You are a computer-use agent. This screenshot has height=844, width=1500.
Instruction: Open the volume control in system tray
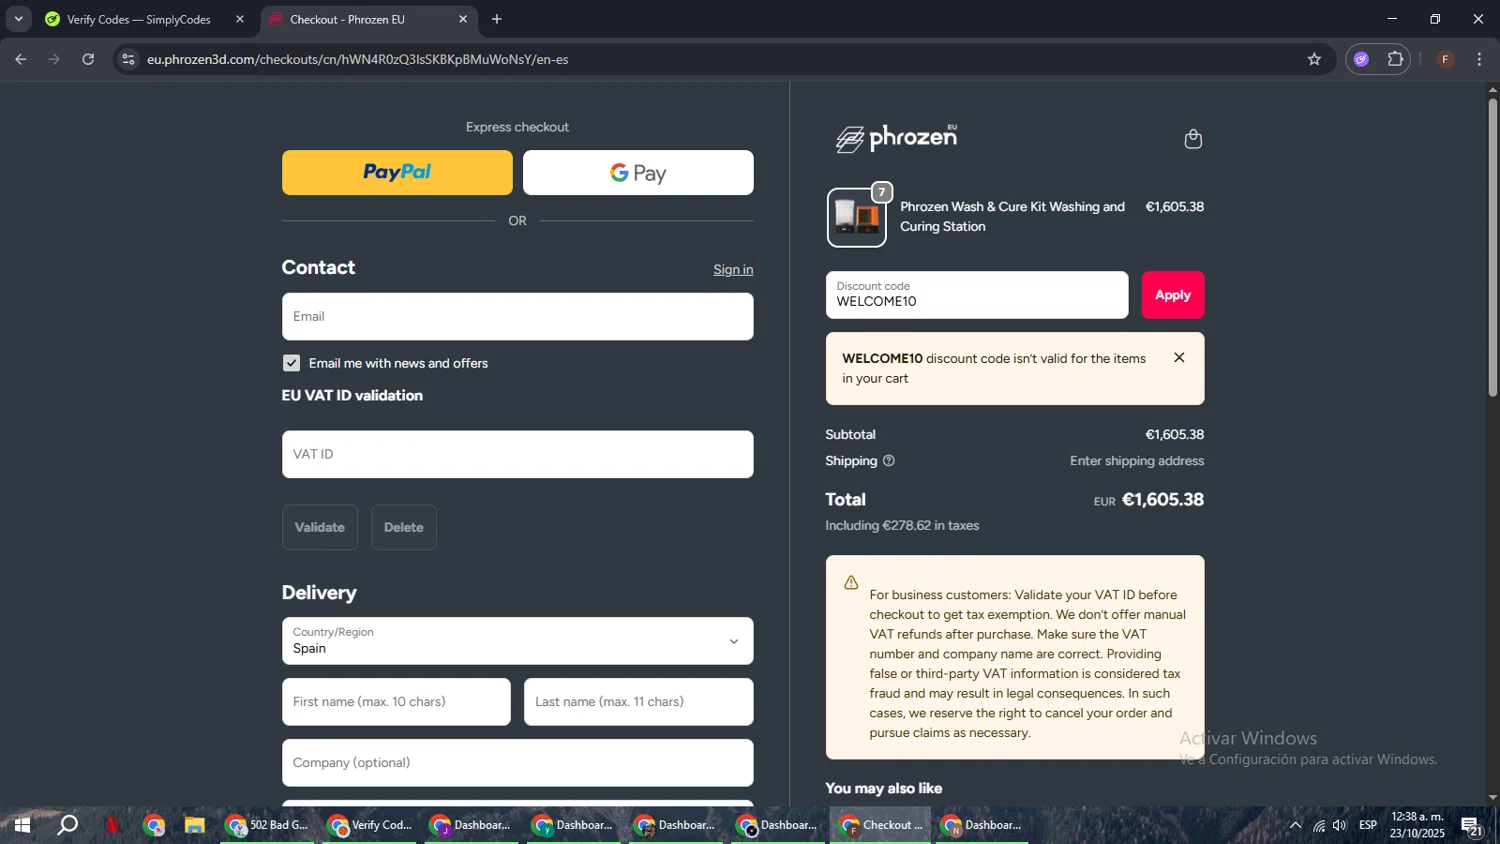(1340, 825)
